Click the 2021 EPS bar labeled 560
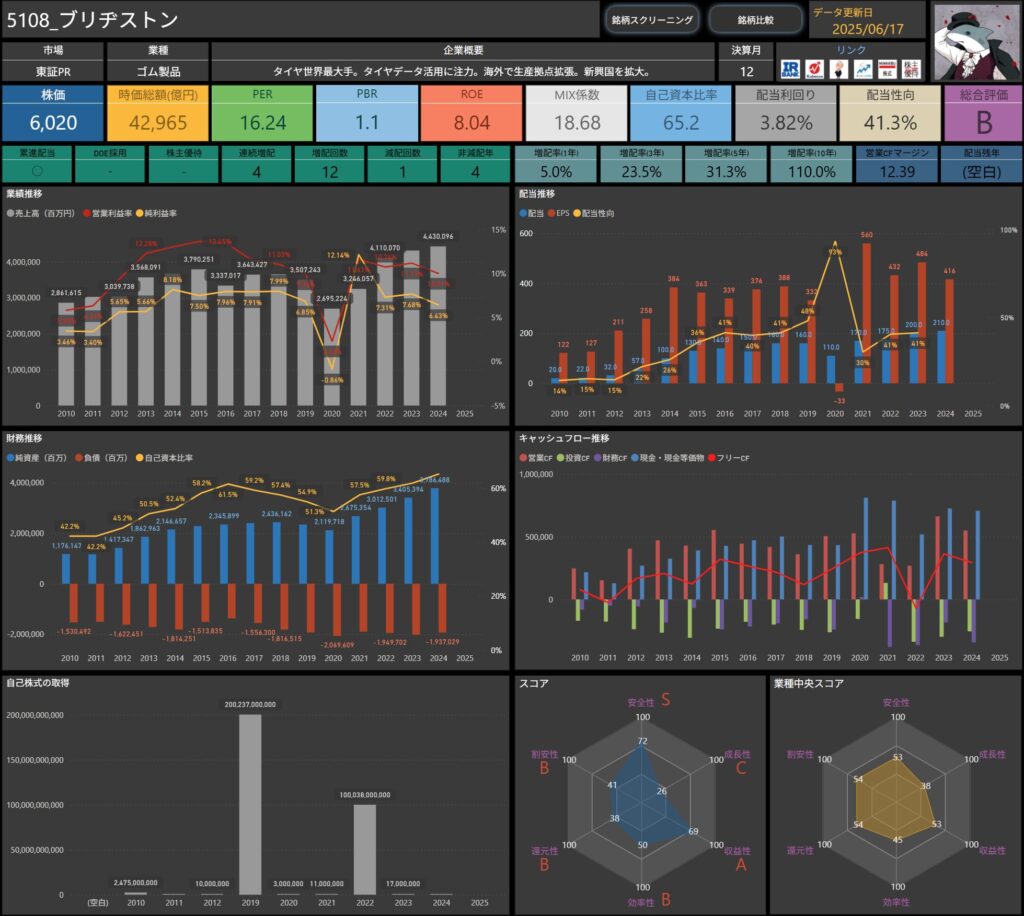 pos(867,313)
